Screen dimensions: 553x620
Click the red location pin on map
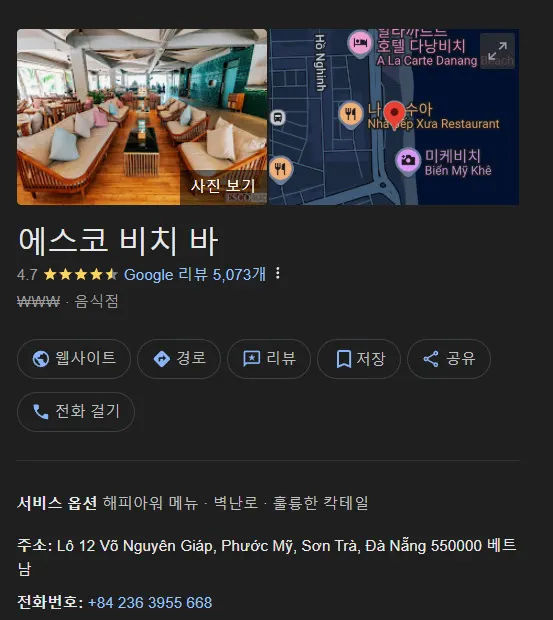(x=394, y=115)
